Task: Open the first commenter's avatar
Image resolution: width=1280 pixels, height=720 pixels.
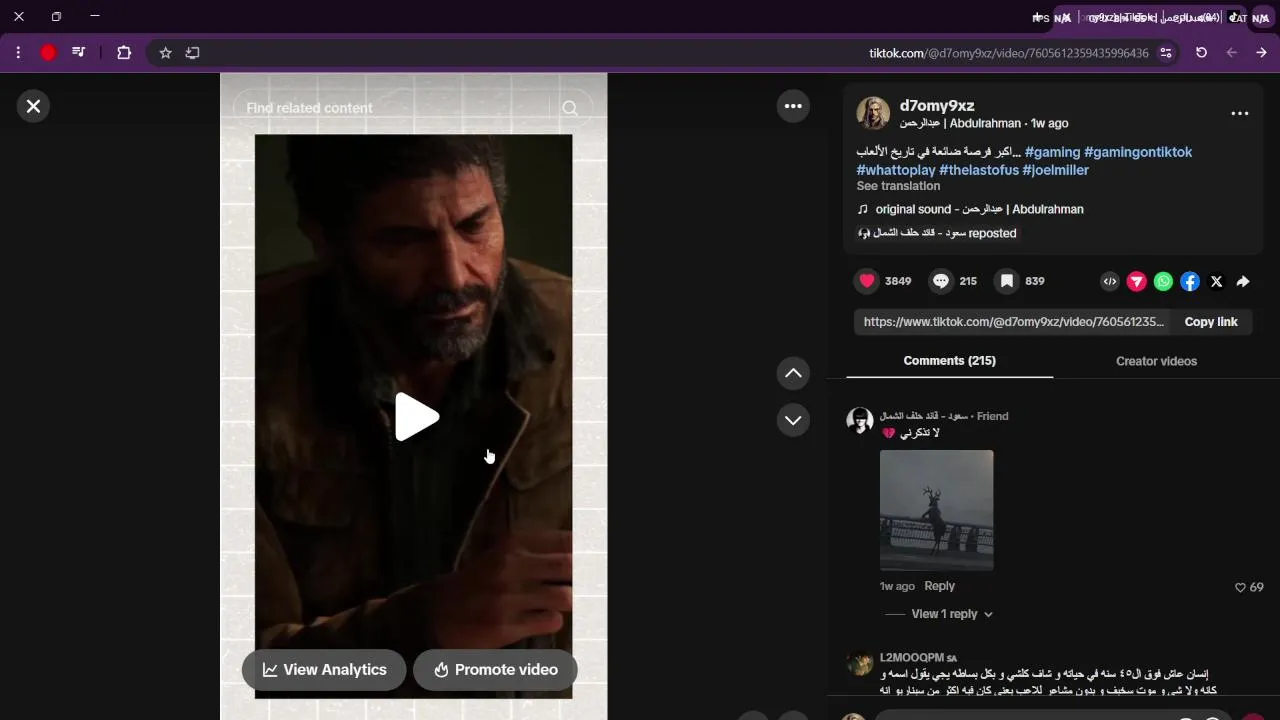Action: pyautogui.click(x=860, y=420)
